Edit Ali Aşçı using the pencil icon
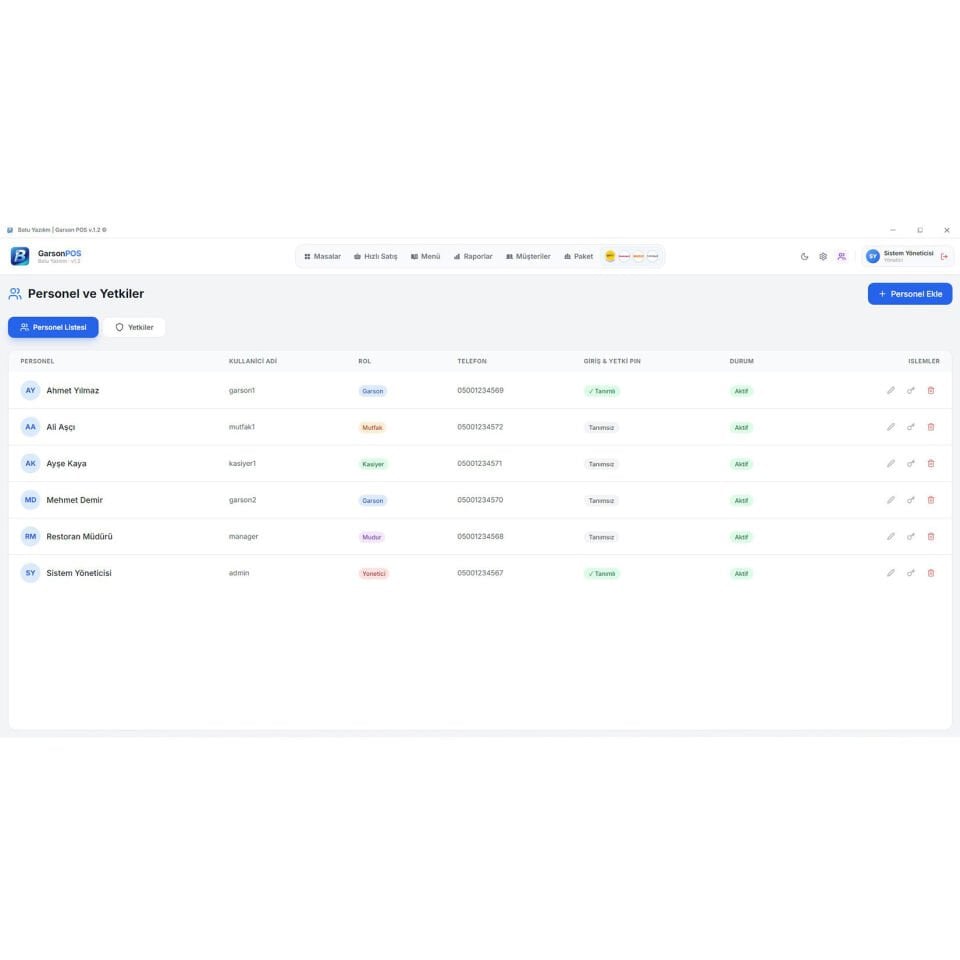 [x=891, y=427]
